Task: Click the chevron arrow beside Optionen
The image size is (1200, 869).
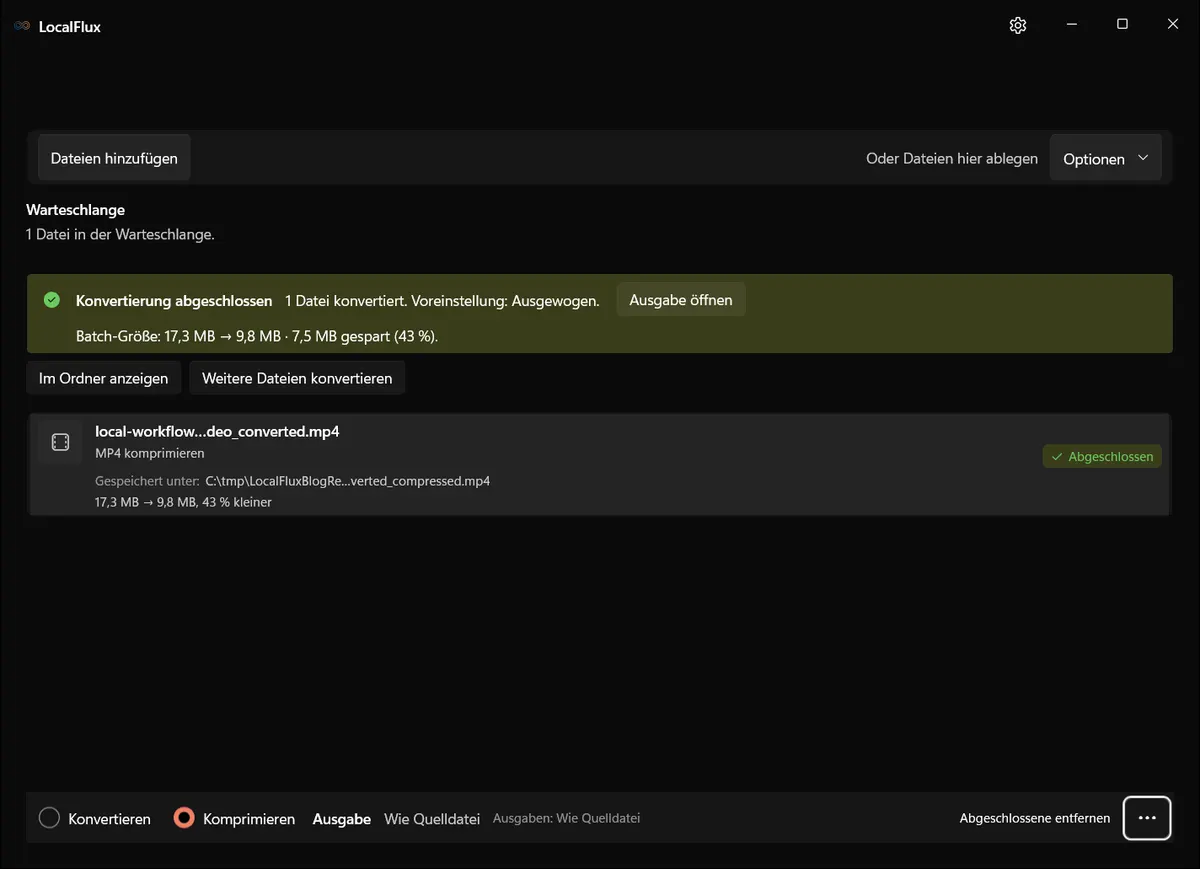Action: point(1143,158)
